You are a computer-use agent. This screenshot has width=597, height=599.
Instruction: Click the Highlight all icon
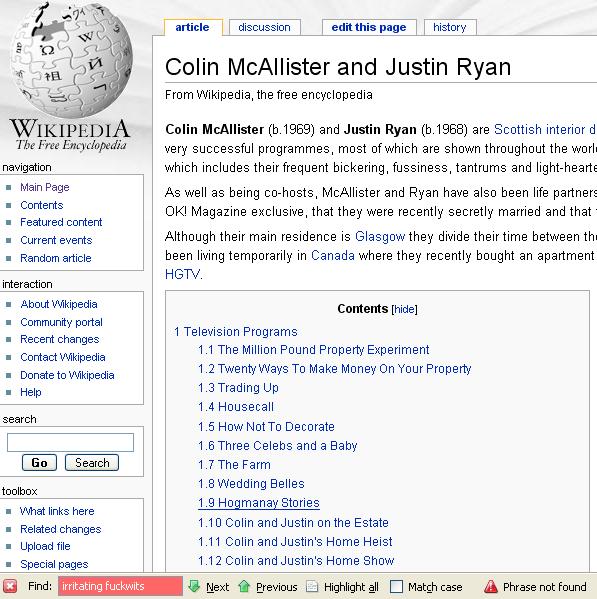(312, 586)
